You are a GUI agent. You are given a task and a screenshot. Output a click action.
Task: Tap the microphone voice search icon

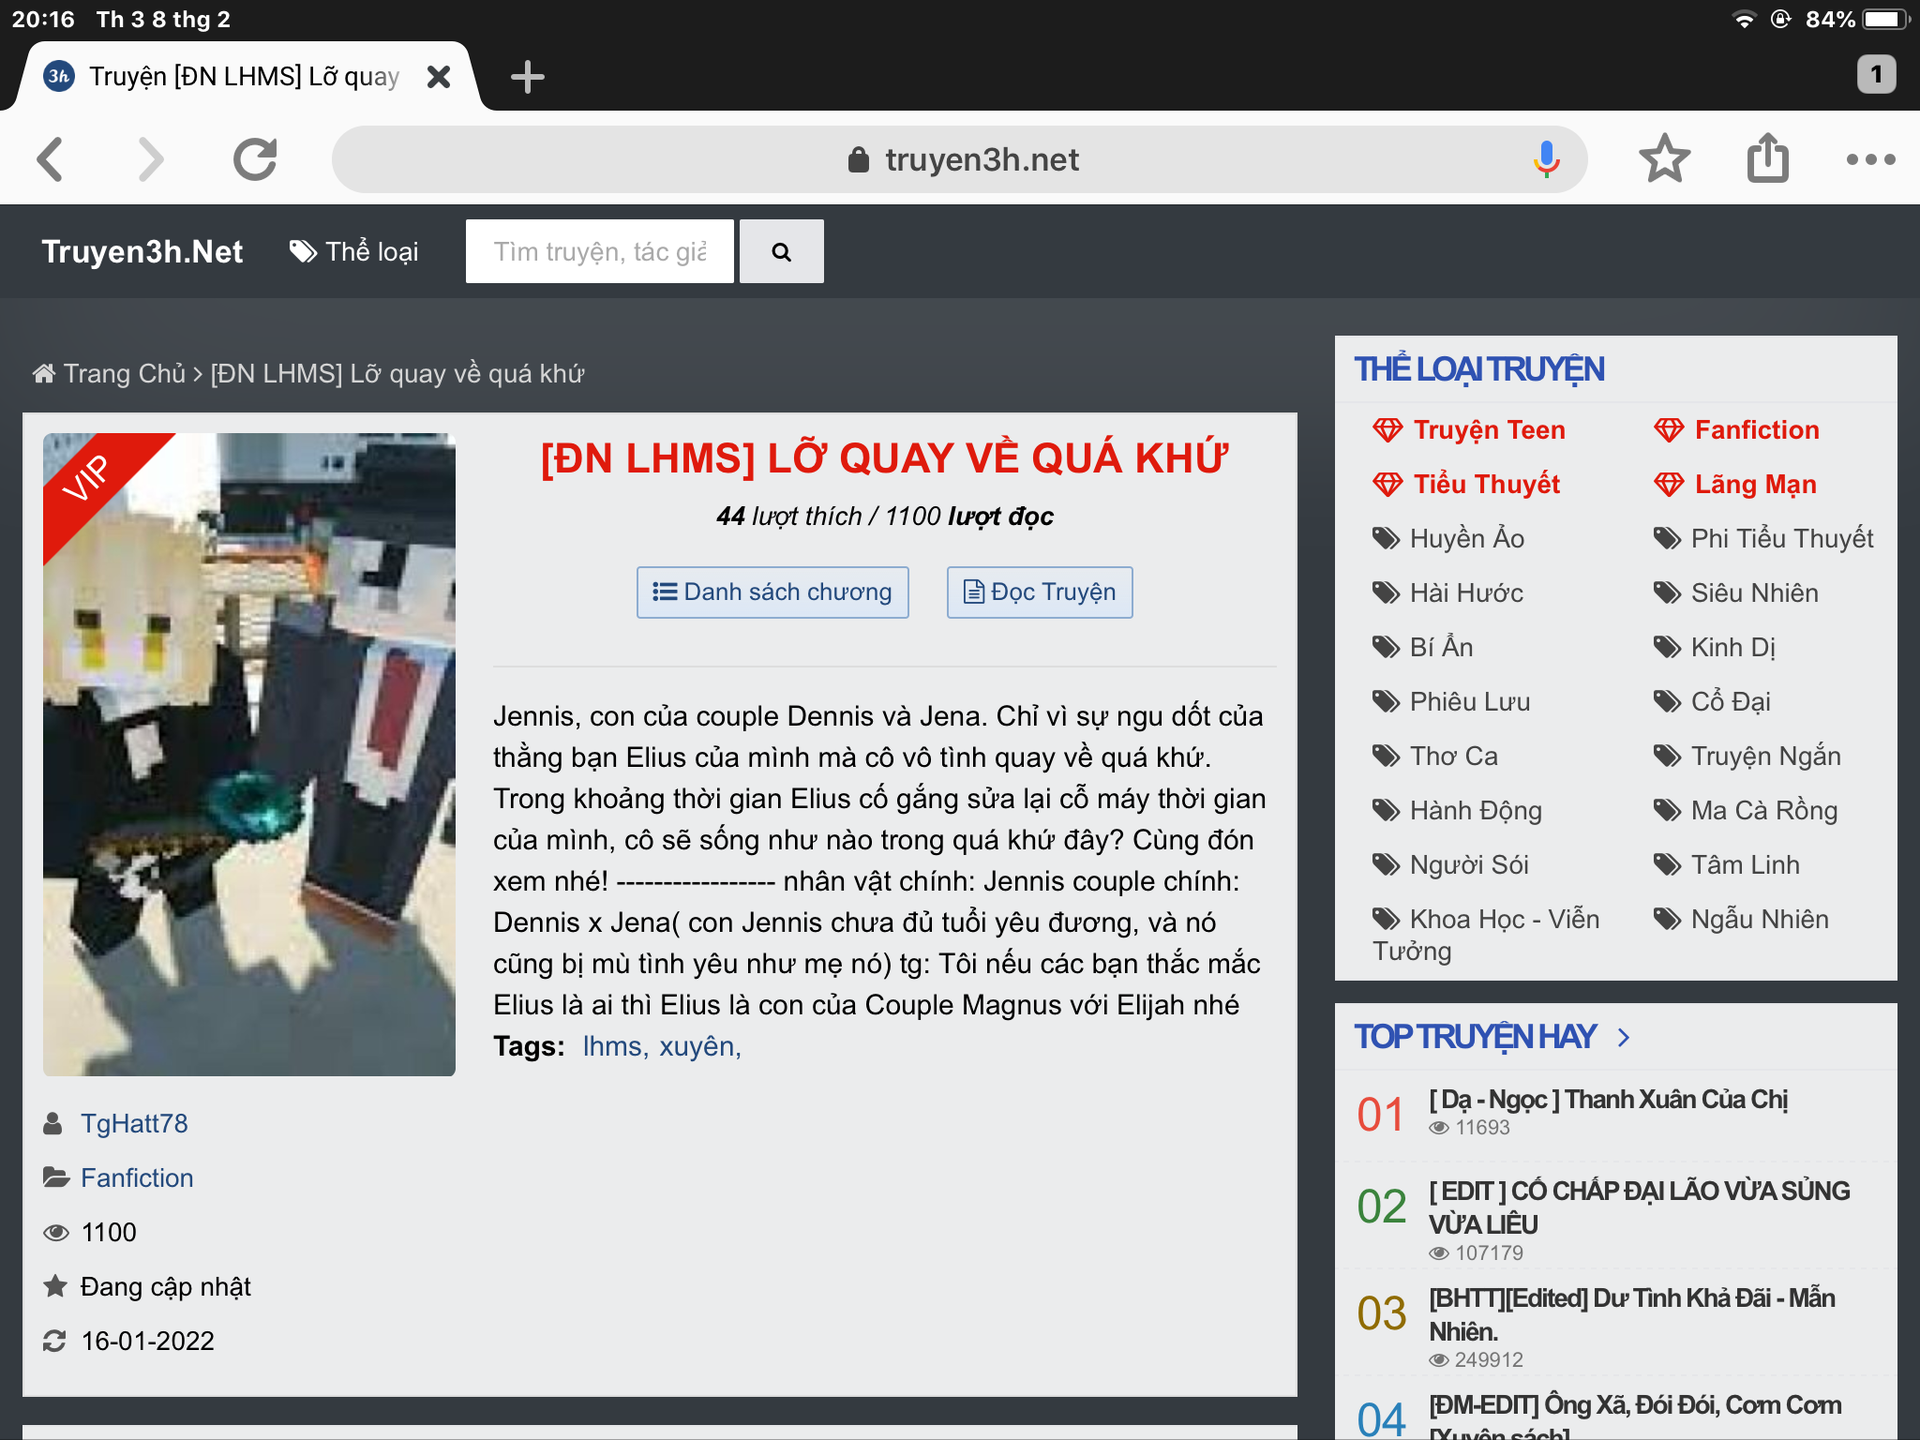[1546, 159]
